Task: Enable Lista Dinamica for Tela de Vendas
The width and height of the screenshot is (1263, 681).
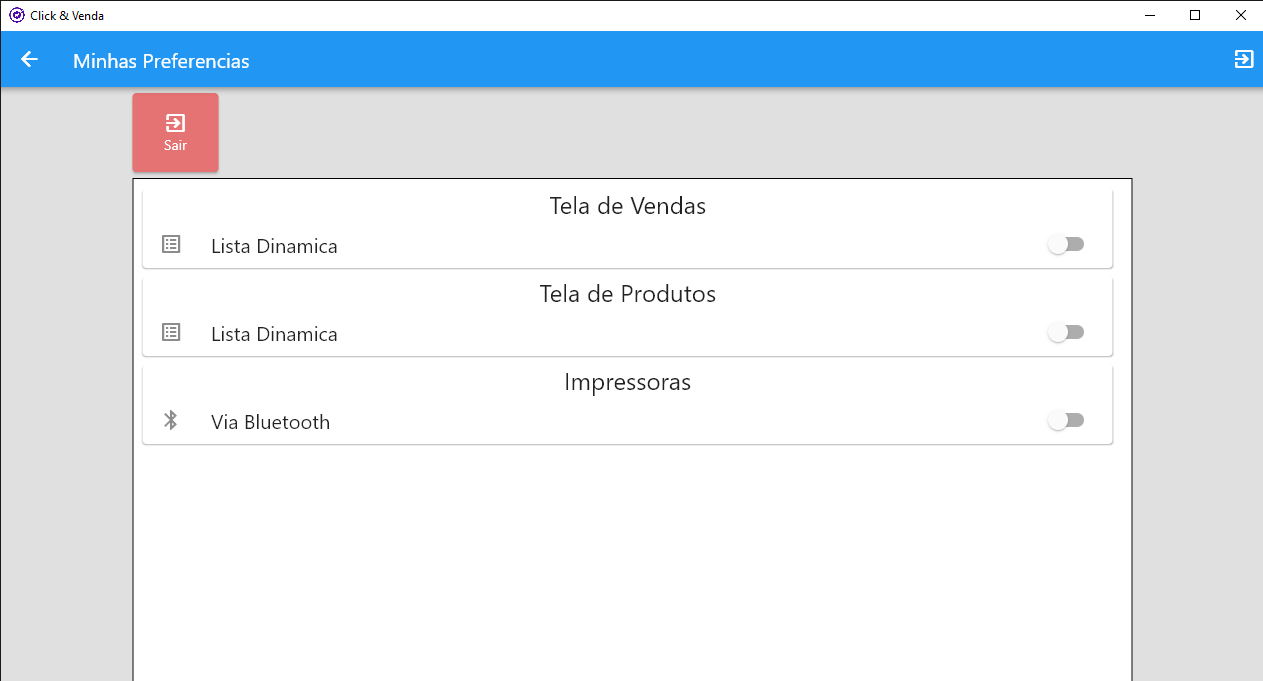Action: click(x=1066, y=244)
